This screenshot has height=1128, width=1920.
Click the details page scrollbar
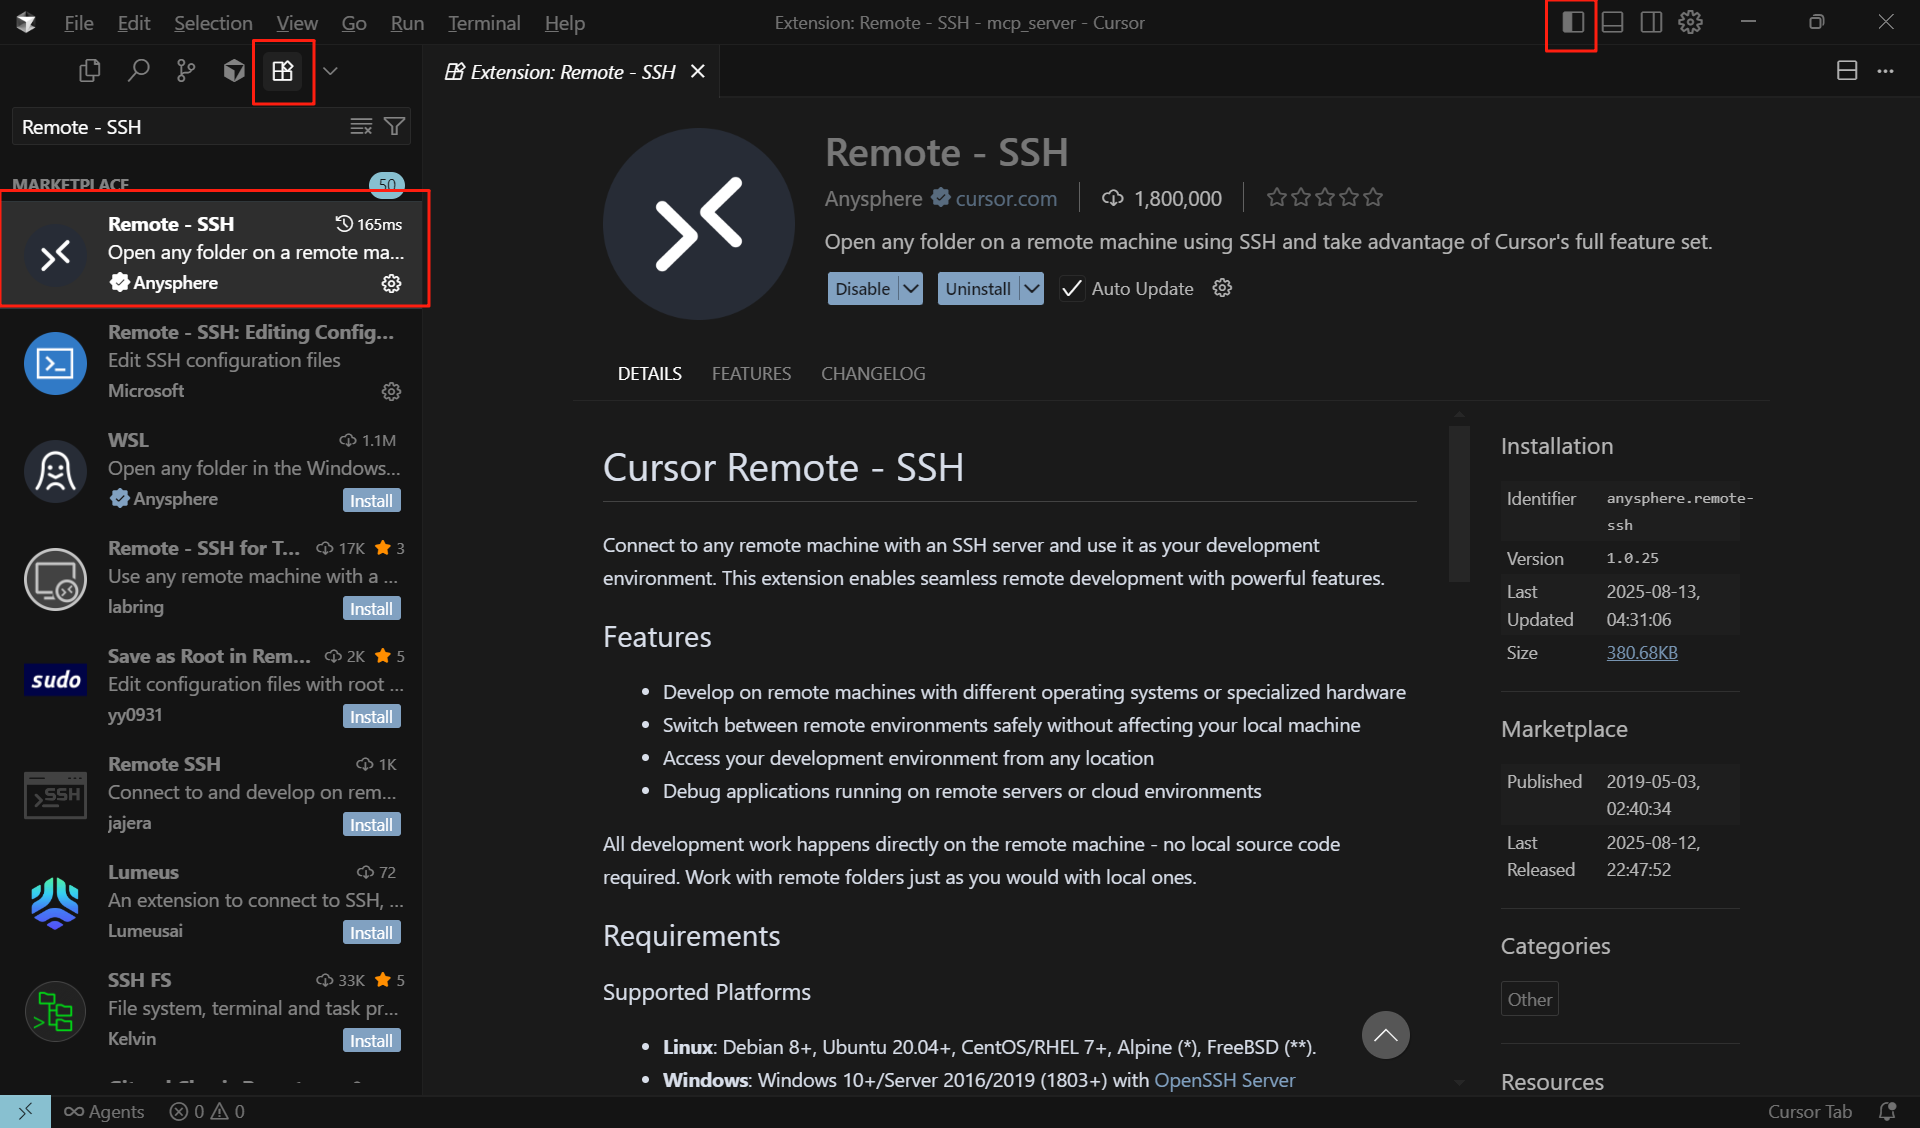coord(1459,503)
